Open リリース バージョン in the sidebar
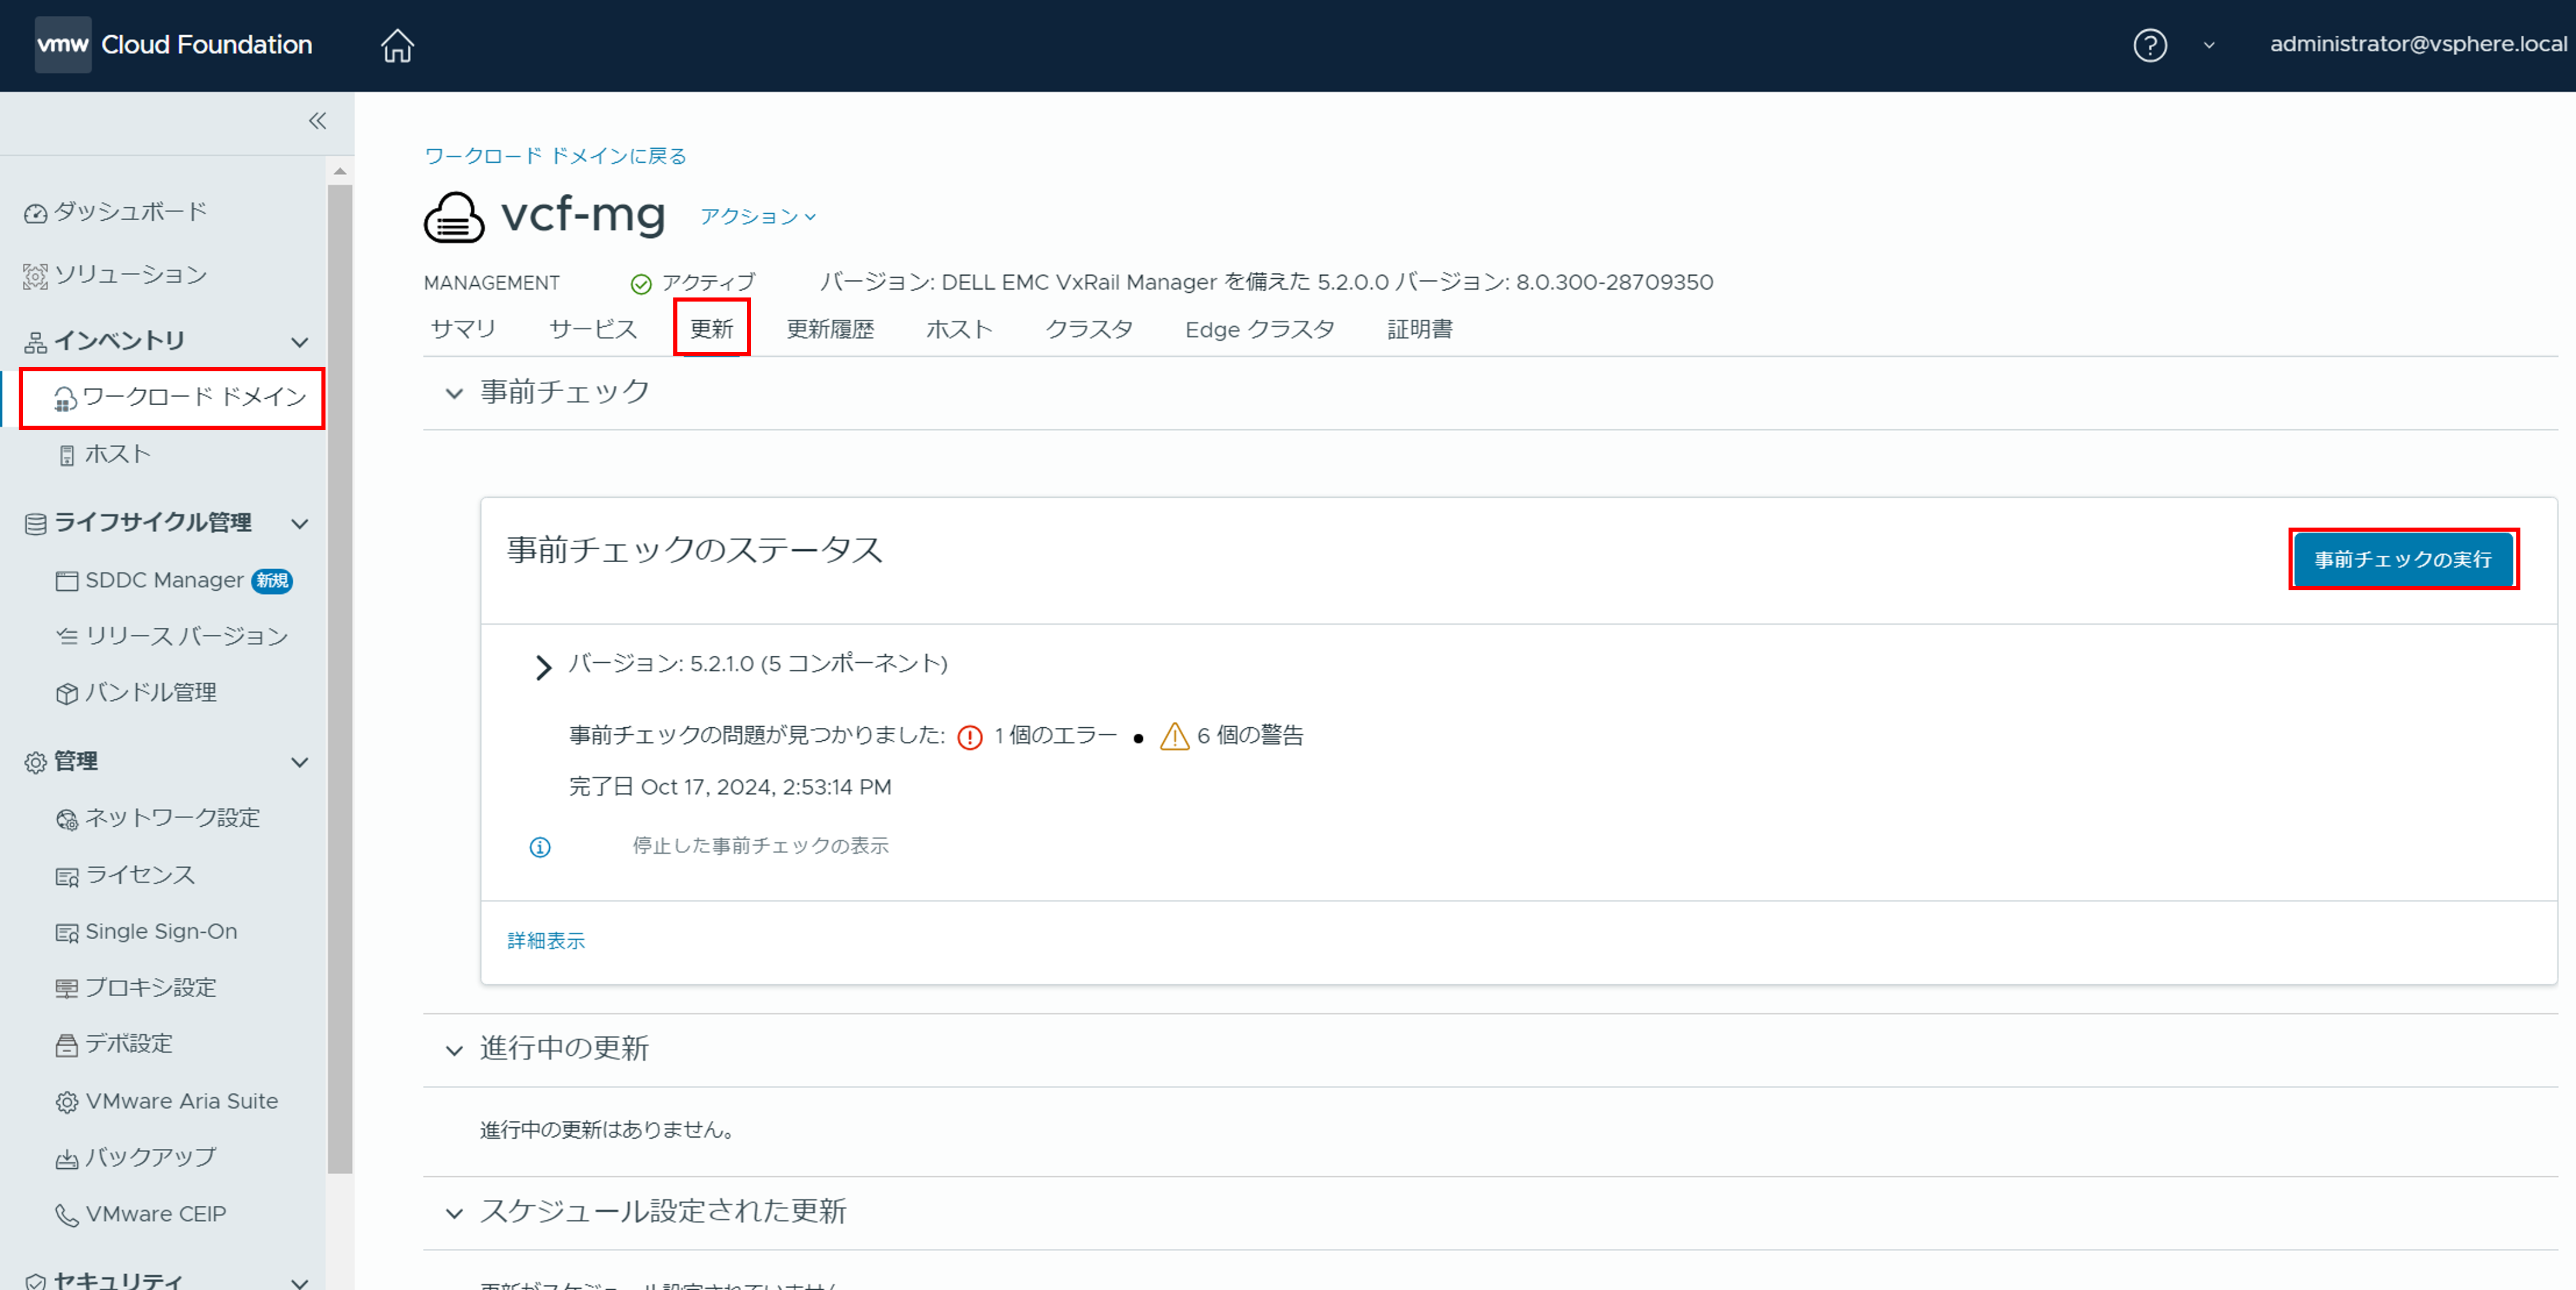2576x1290 pixels. point(186,636)
